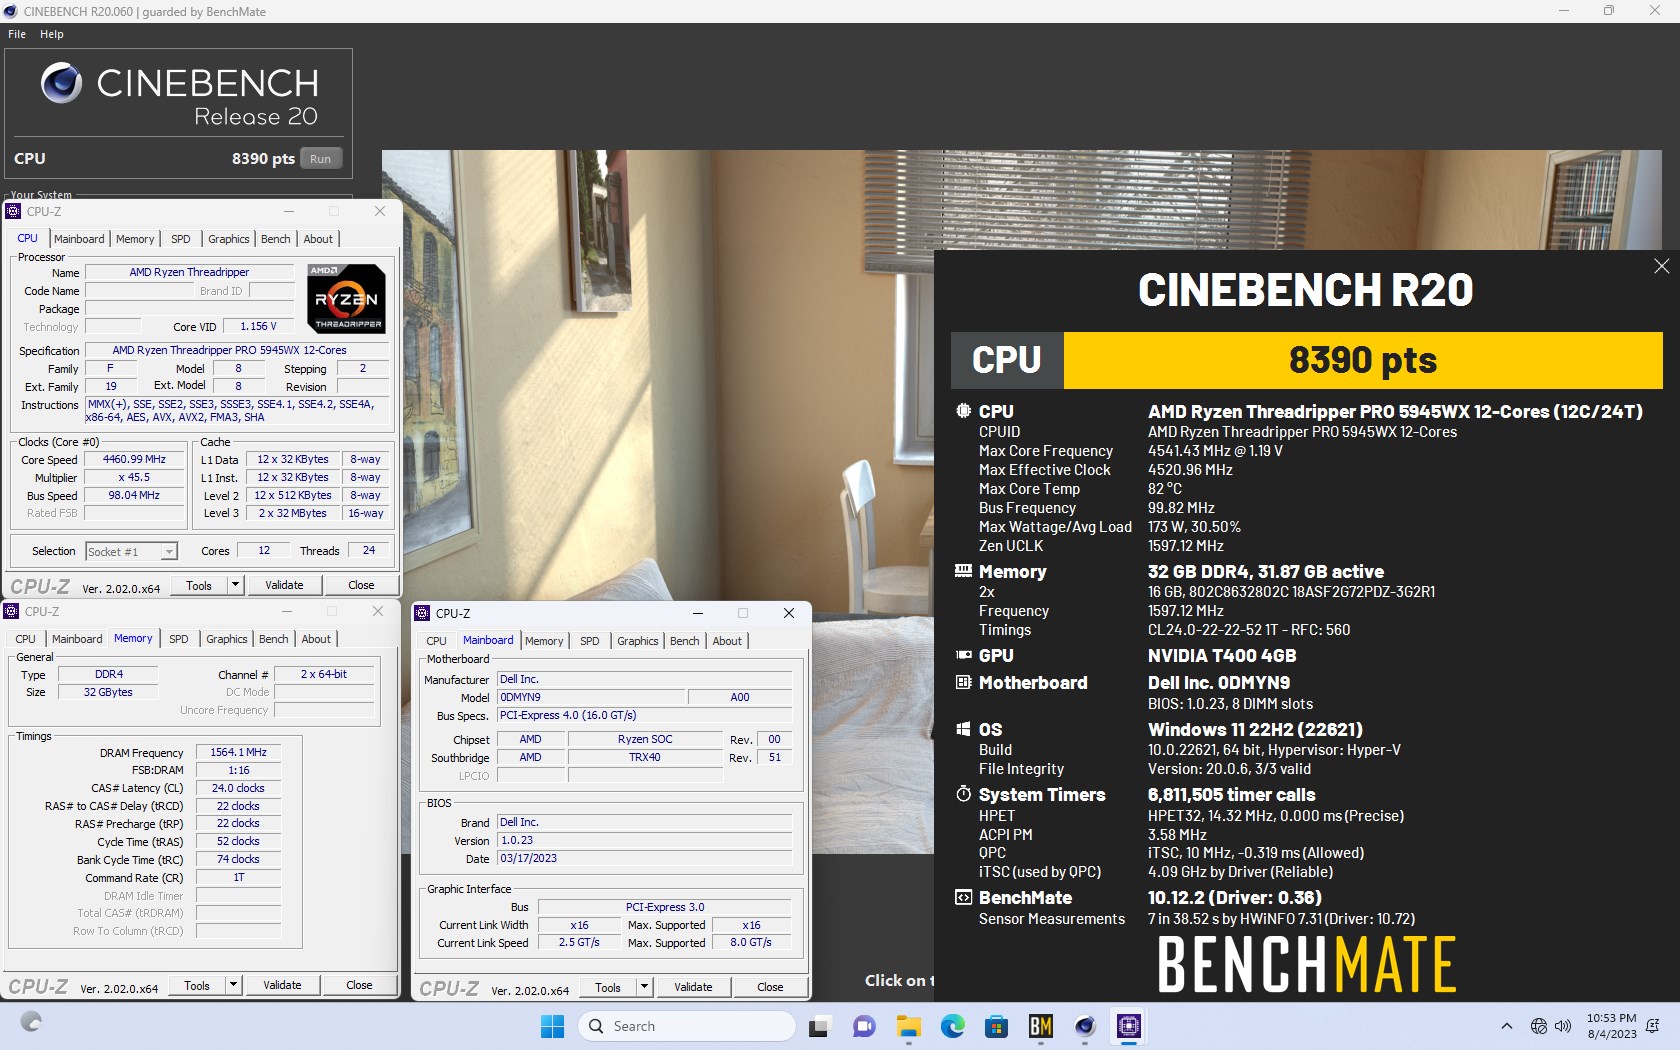This screenshot has width=1680, height=1050.
Task: Click the yellow 8390 pts score bar
Action: tap(1362, 360)
